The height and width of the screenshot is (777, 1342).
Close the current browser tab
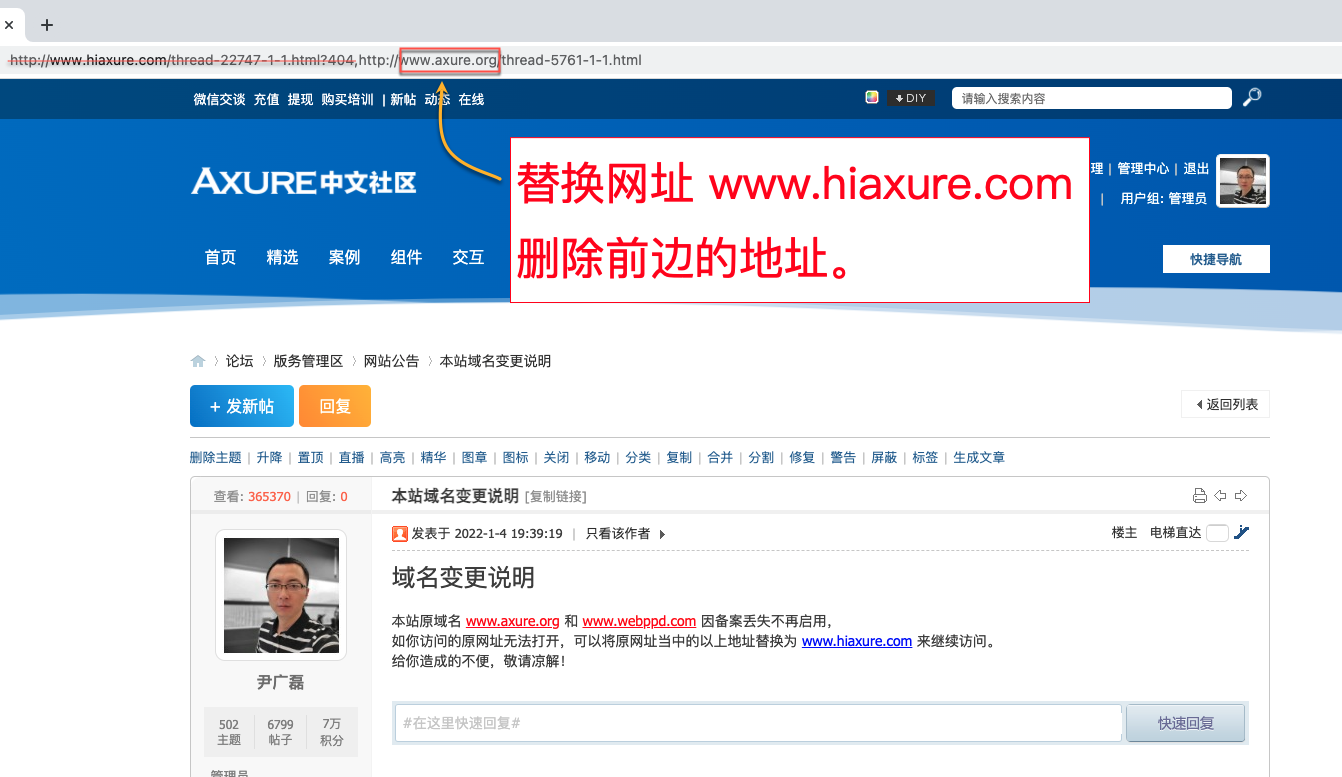9,24
